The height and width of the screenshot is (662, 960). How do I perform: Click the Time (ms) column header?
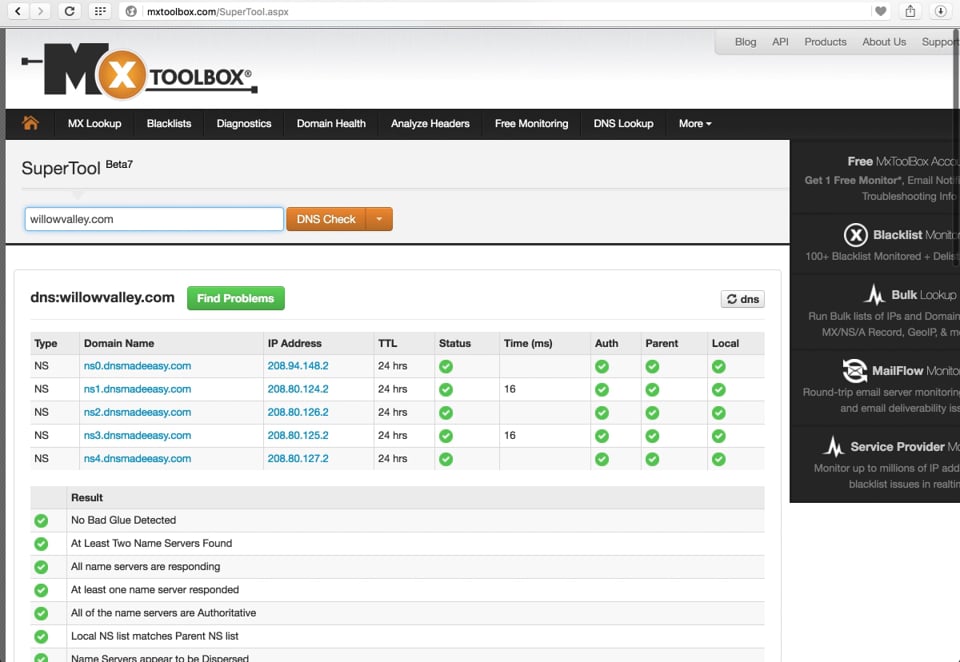tap(528, 344)
